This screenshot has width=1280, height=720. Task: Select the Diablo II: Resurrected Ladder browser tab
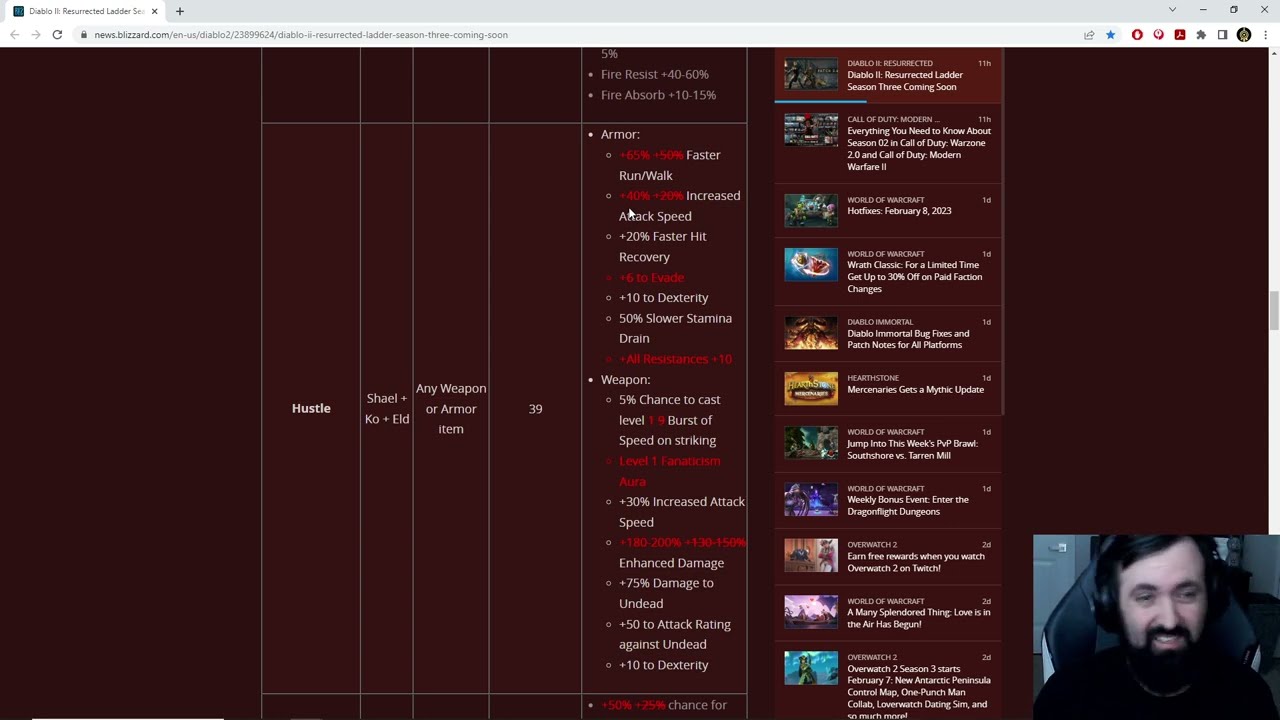pos(86,11)
